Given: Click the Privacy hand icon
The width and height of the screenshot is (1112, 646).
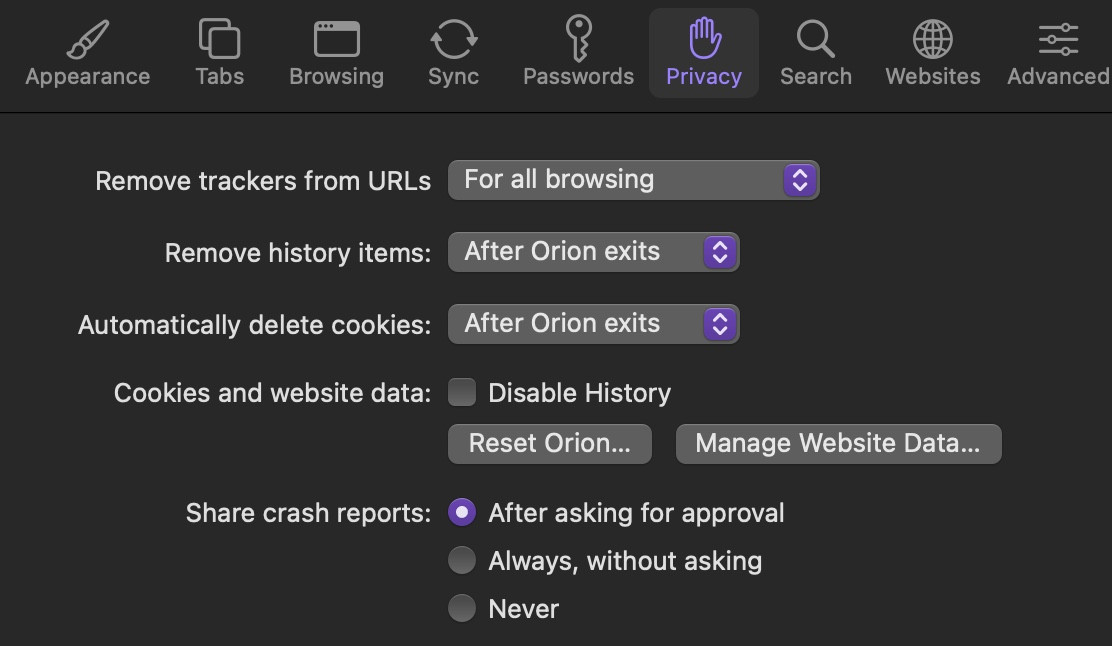Looking at the screenshot, I should tap(704, 40).
